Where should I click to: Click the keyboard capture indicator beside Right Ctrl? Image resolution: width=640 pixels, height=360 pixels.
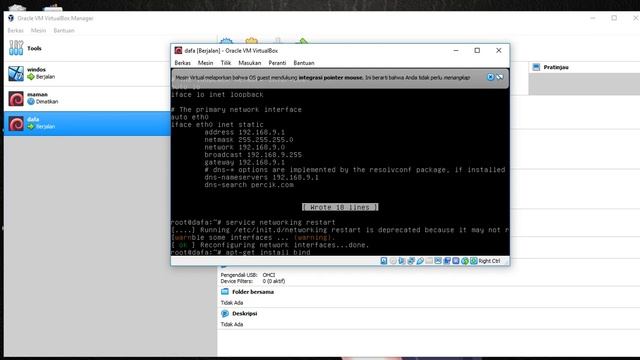tap(473, 261)
